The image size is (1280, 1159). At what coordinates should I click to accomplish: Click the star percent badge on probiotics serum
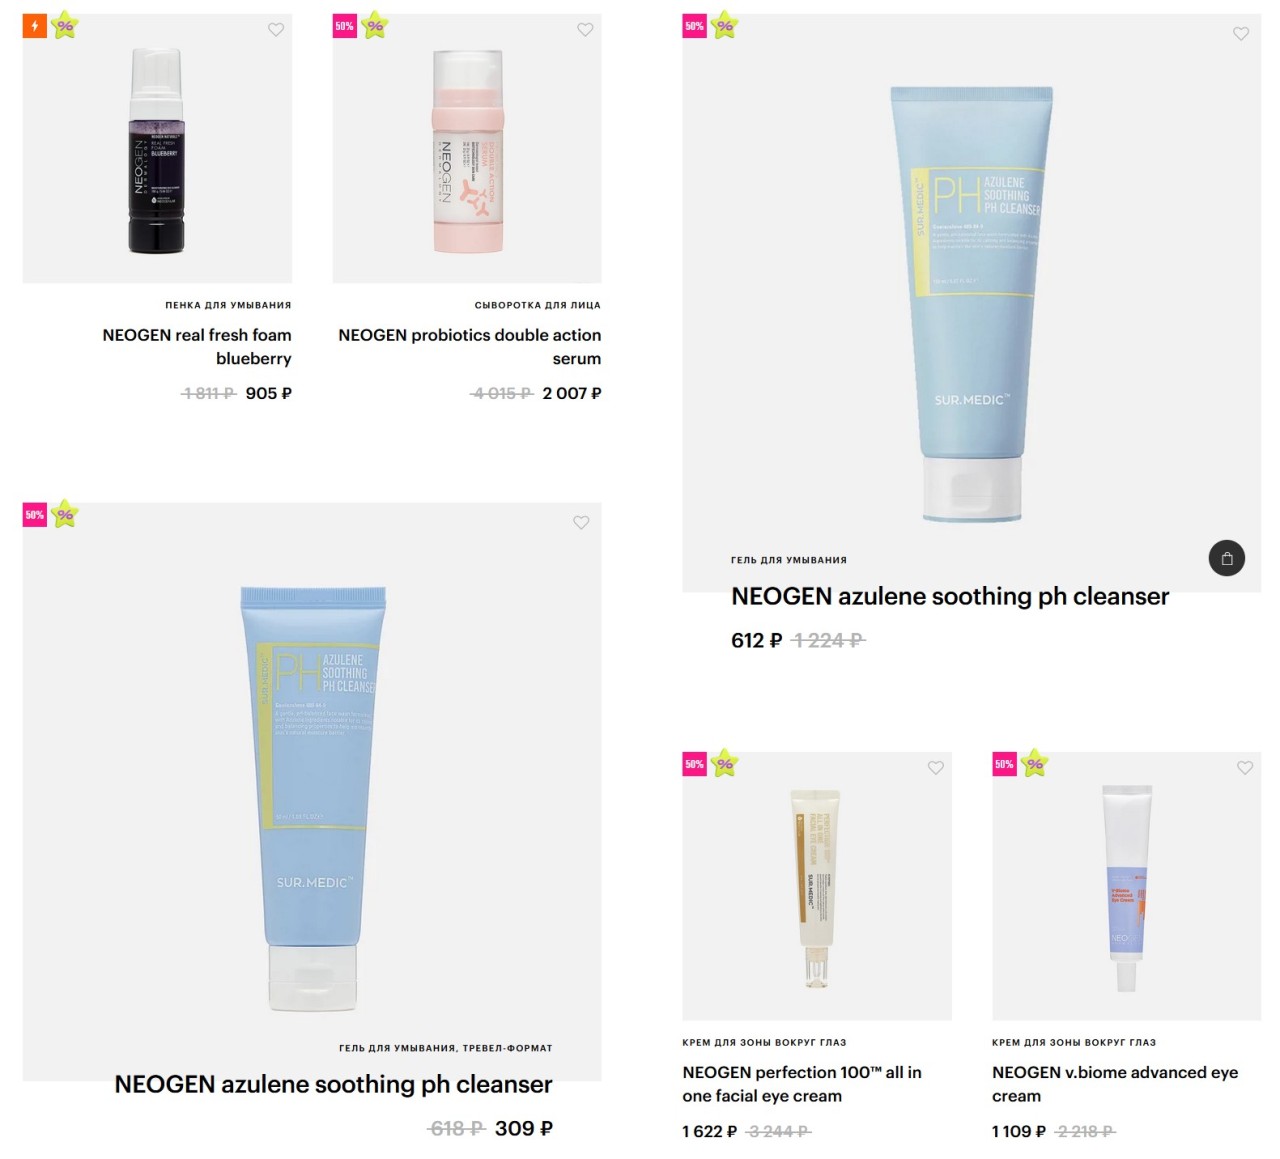pos(375,25)
